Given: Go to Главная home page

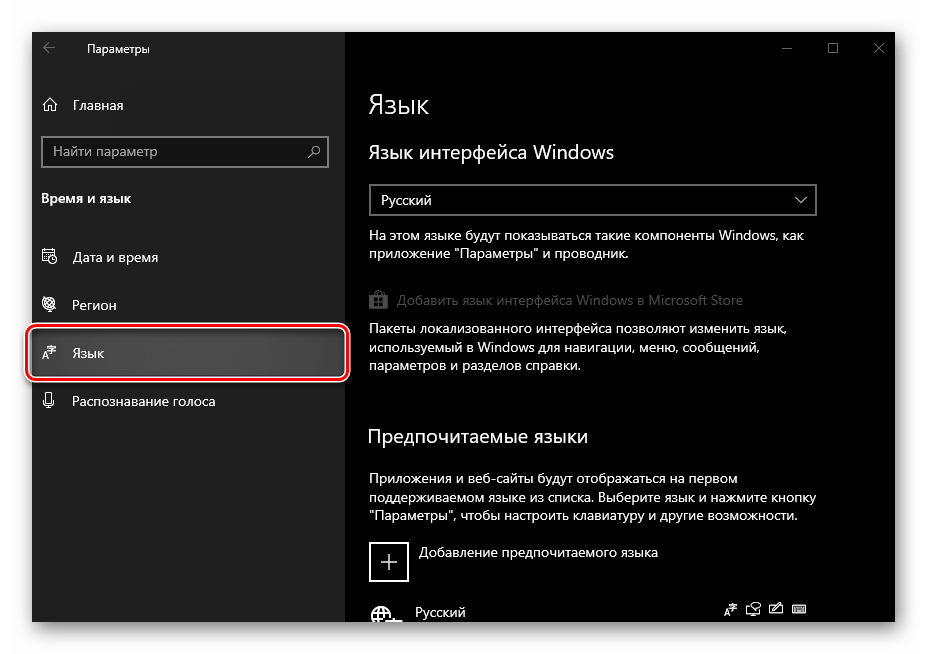Looking at the screenshot, I should pyautogui.click(x=98, y=105).
